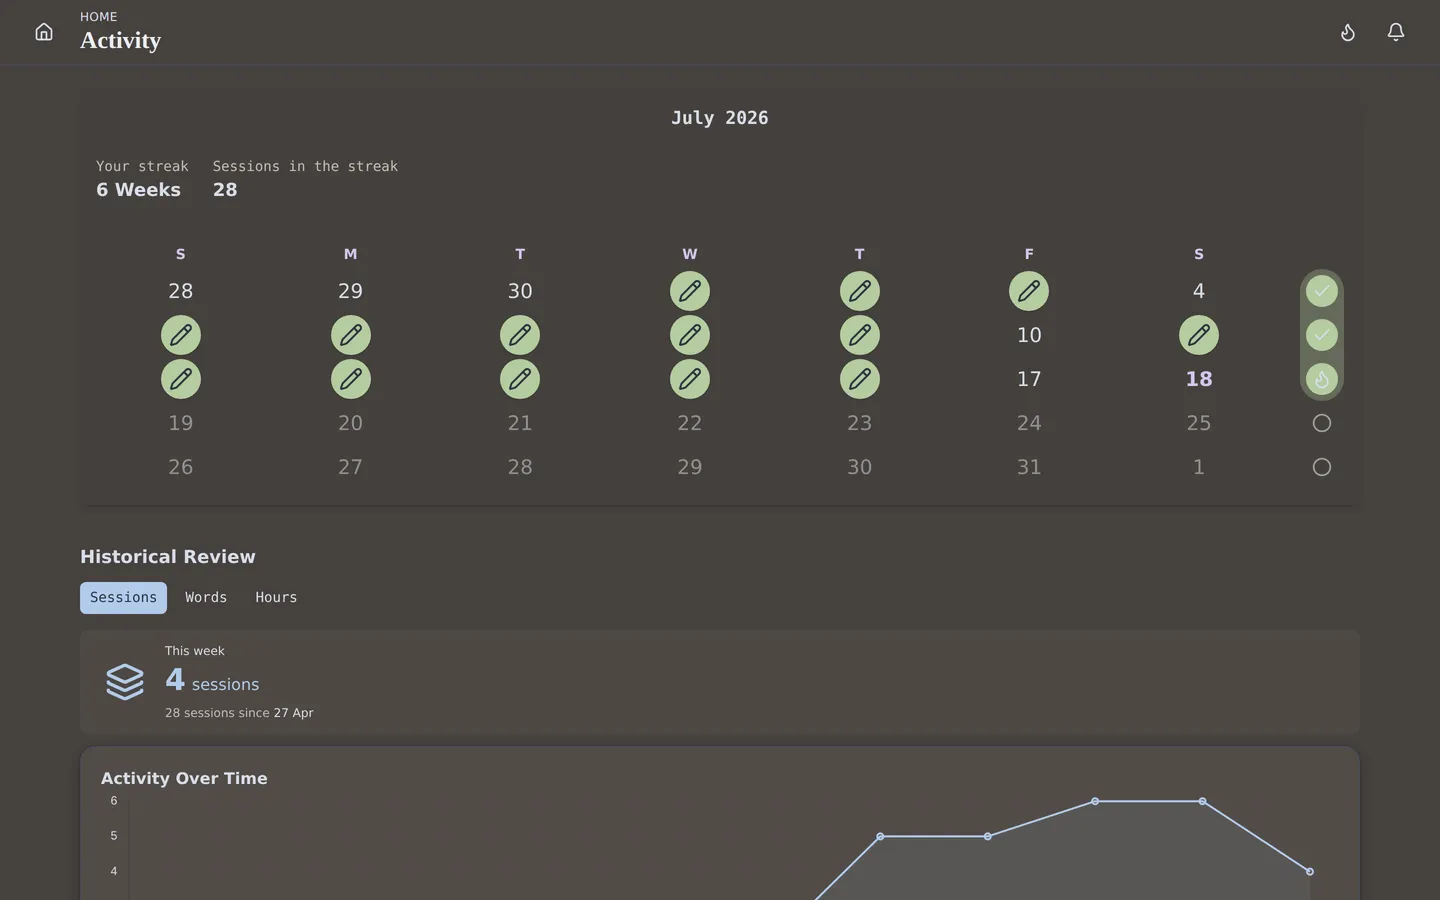
Task: Select Friday the 24th
Action: (x=1029, y=423)
